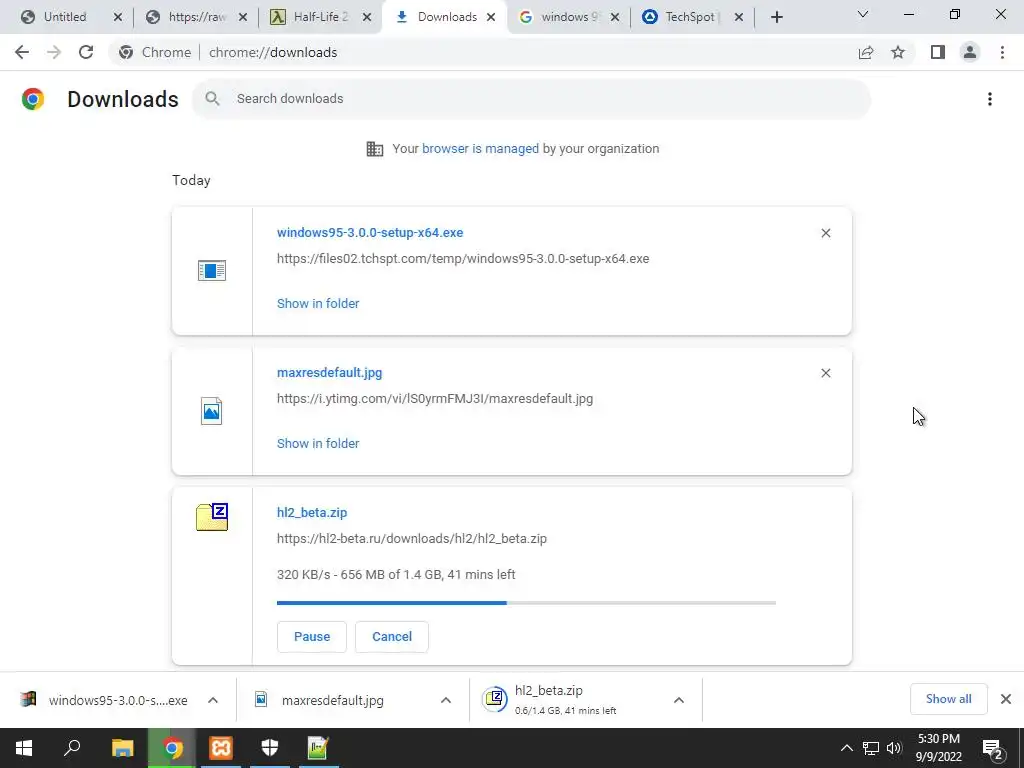
Task: Open the side panel icon in toolbar
Action: click(x=938, y=52)
